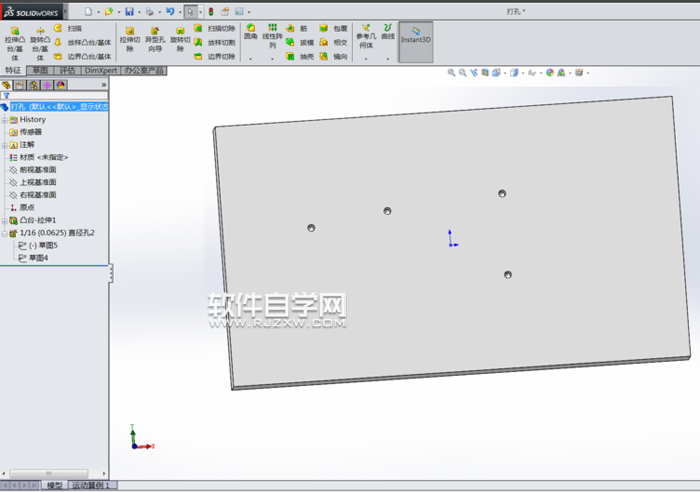
Task: Click the tree filter input field
Action: (x=54, y=95)
